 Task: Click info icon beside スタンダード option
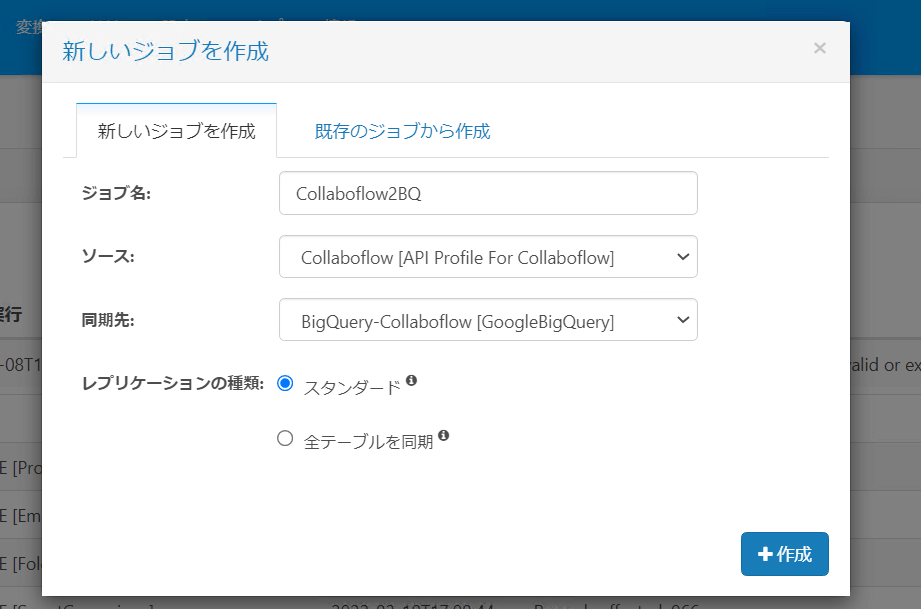pyautogui.click(x=411, y=381)
